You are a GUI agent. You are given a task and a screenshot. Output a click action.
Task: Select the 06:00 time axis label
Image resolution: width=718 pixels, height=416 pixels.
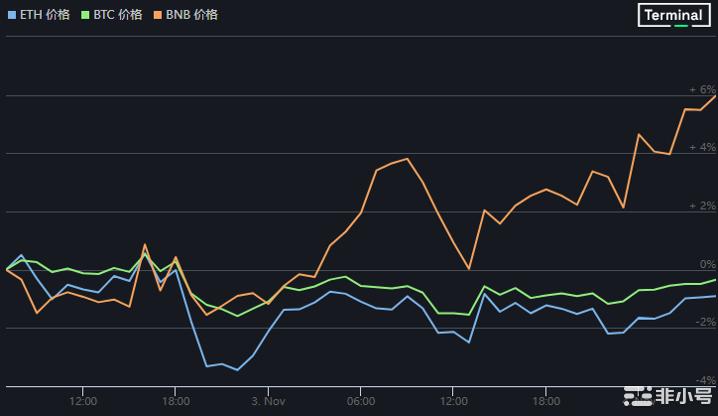click(x=361, y=401)
